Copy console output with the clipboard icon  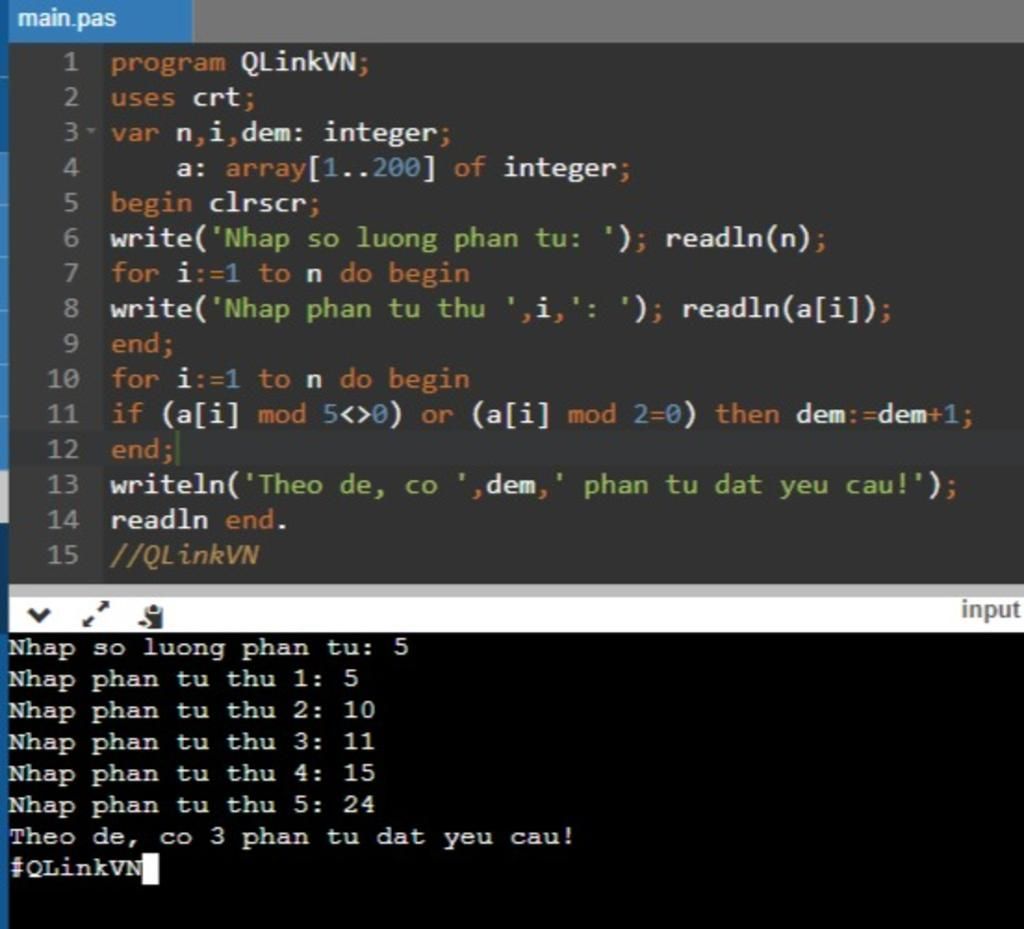(x=152, y=616)
